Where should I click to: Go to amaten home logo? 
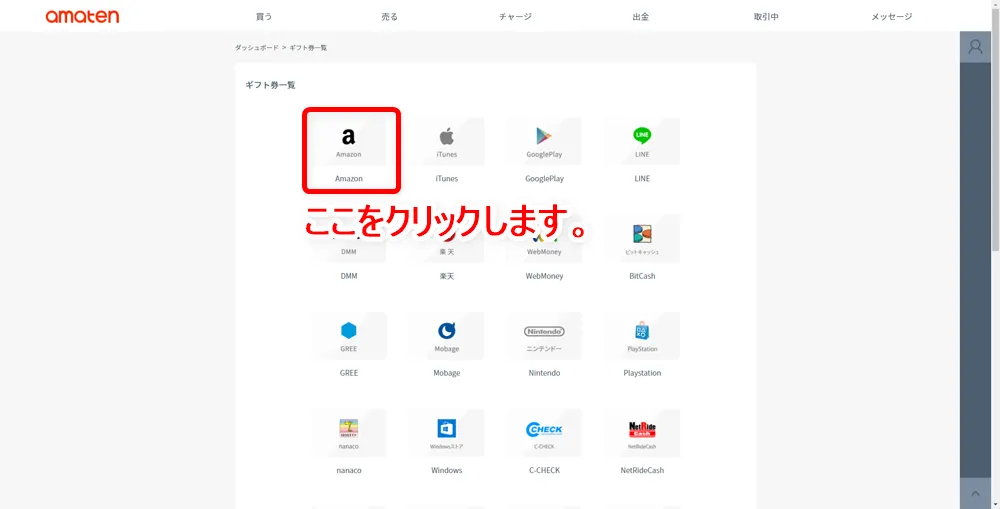point(82,17)
